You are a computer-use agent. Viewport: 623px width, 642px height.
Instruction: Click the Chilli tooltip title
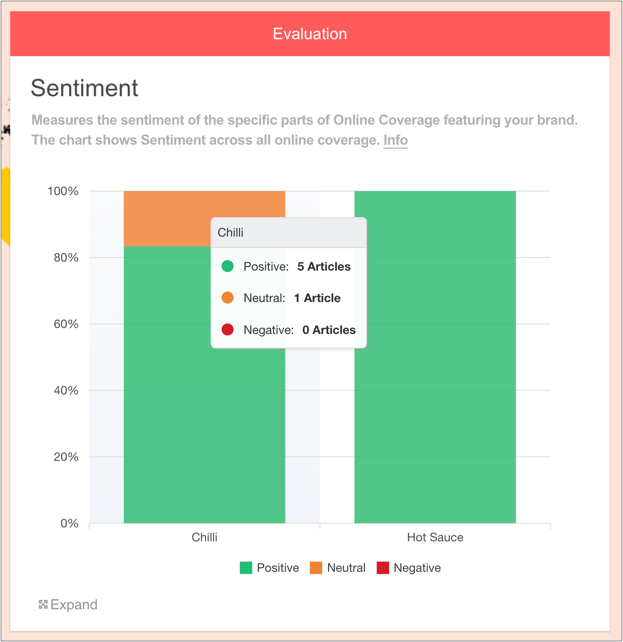coord(231,232)
